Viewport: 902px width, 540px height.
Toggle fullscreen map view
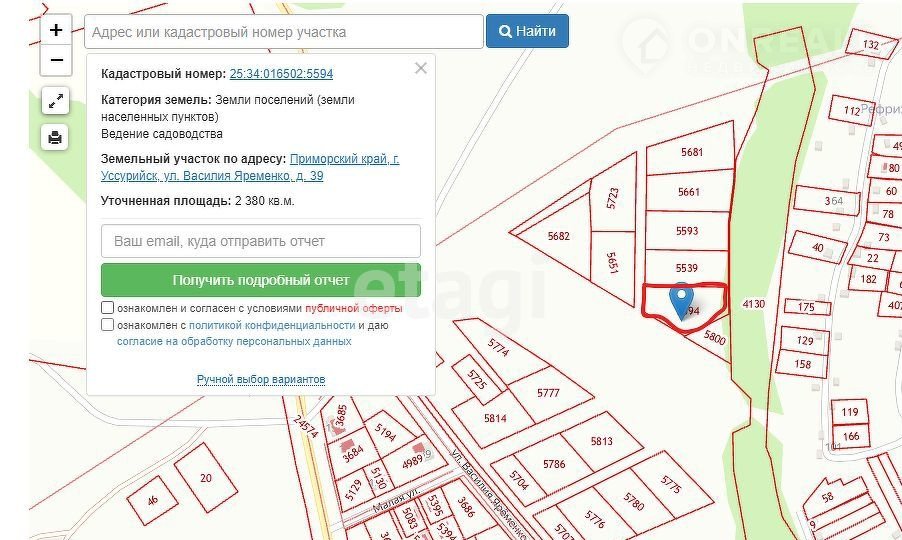tap(56, 101)
